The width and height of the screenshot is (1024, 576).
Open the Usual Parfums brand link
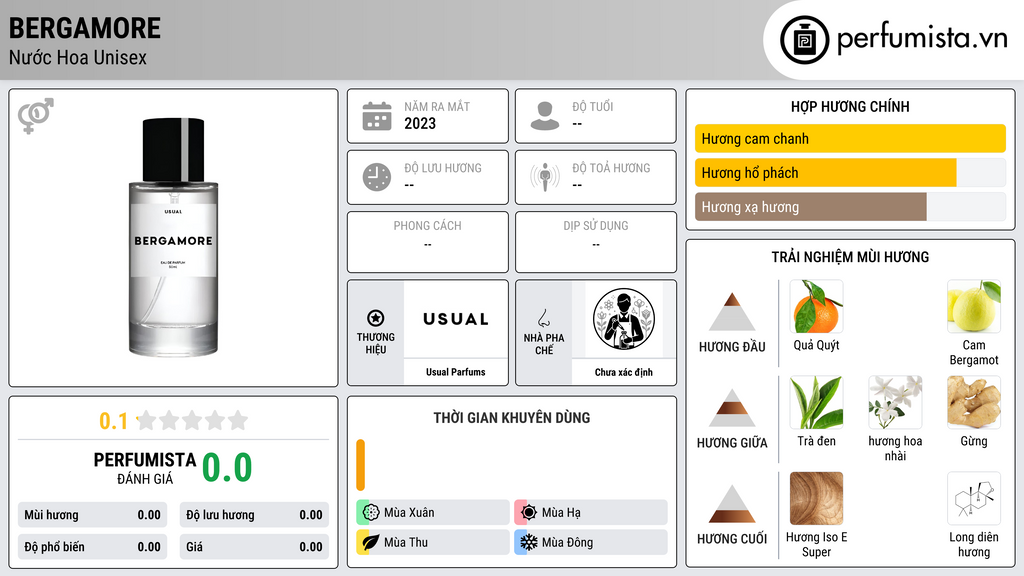pos(456,372)
